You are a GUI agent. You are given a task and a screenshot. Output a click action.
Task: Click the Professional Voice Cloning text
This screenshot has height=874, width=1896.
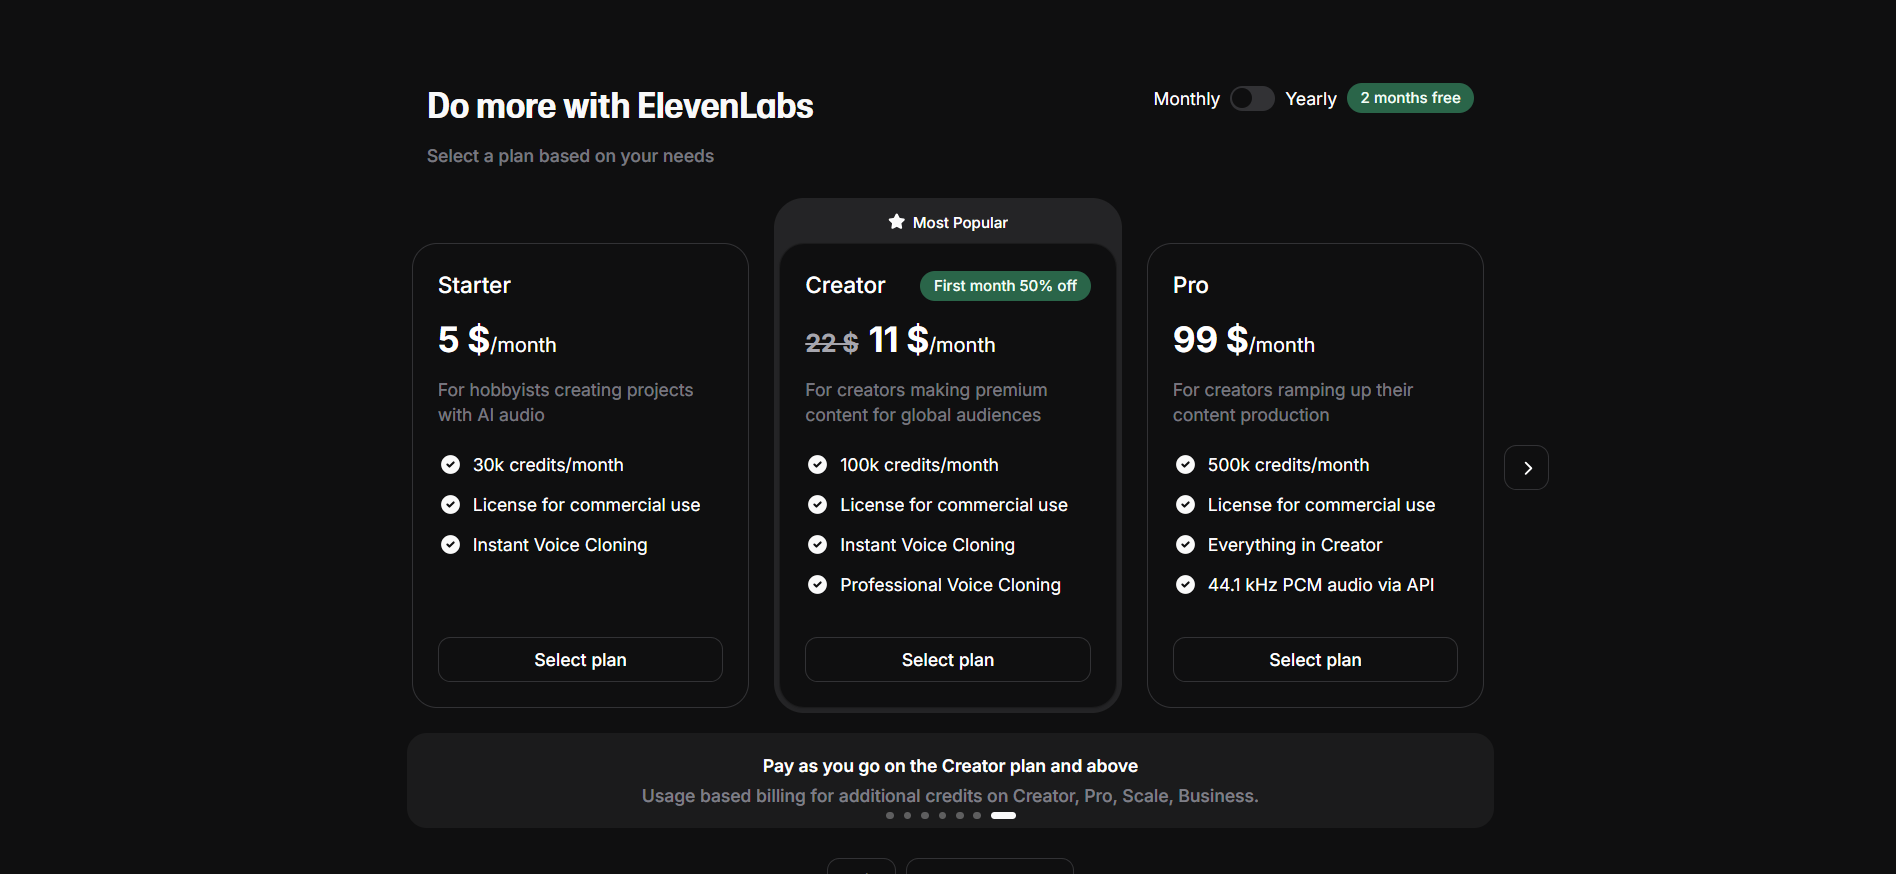pos(950,585)
